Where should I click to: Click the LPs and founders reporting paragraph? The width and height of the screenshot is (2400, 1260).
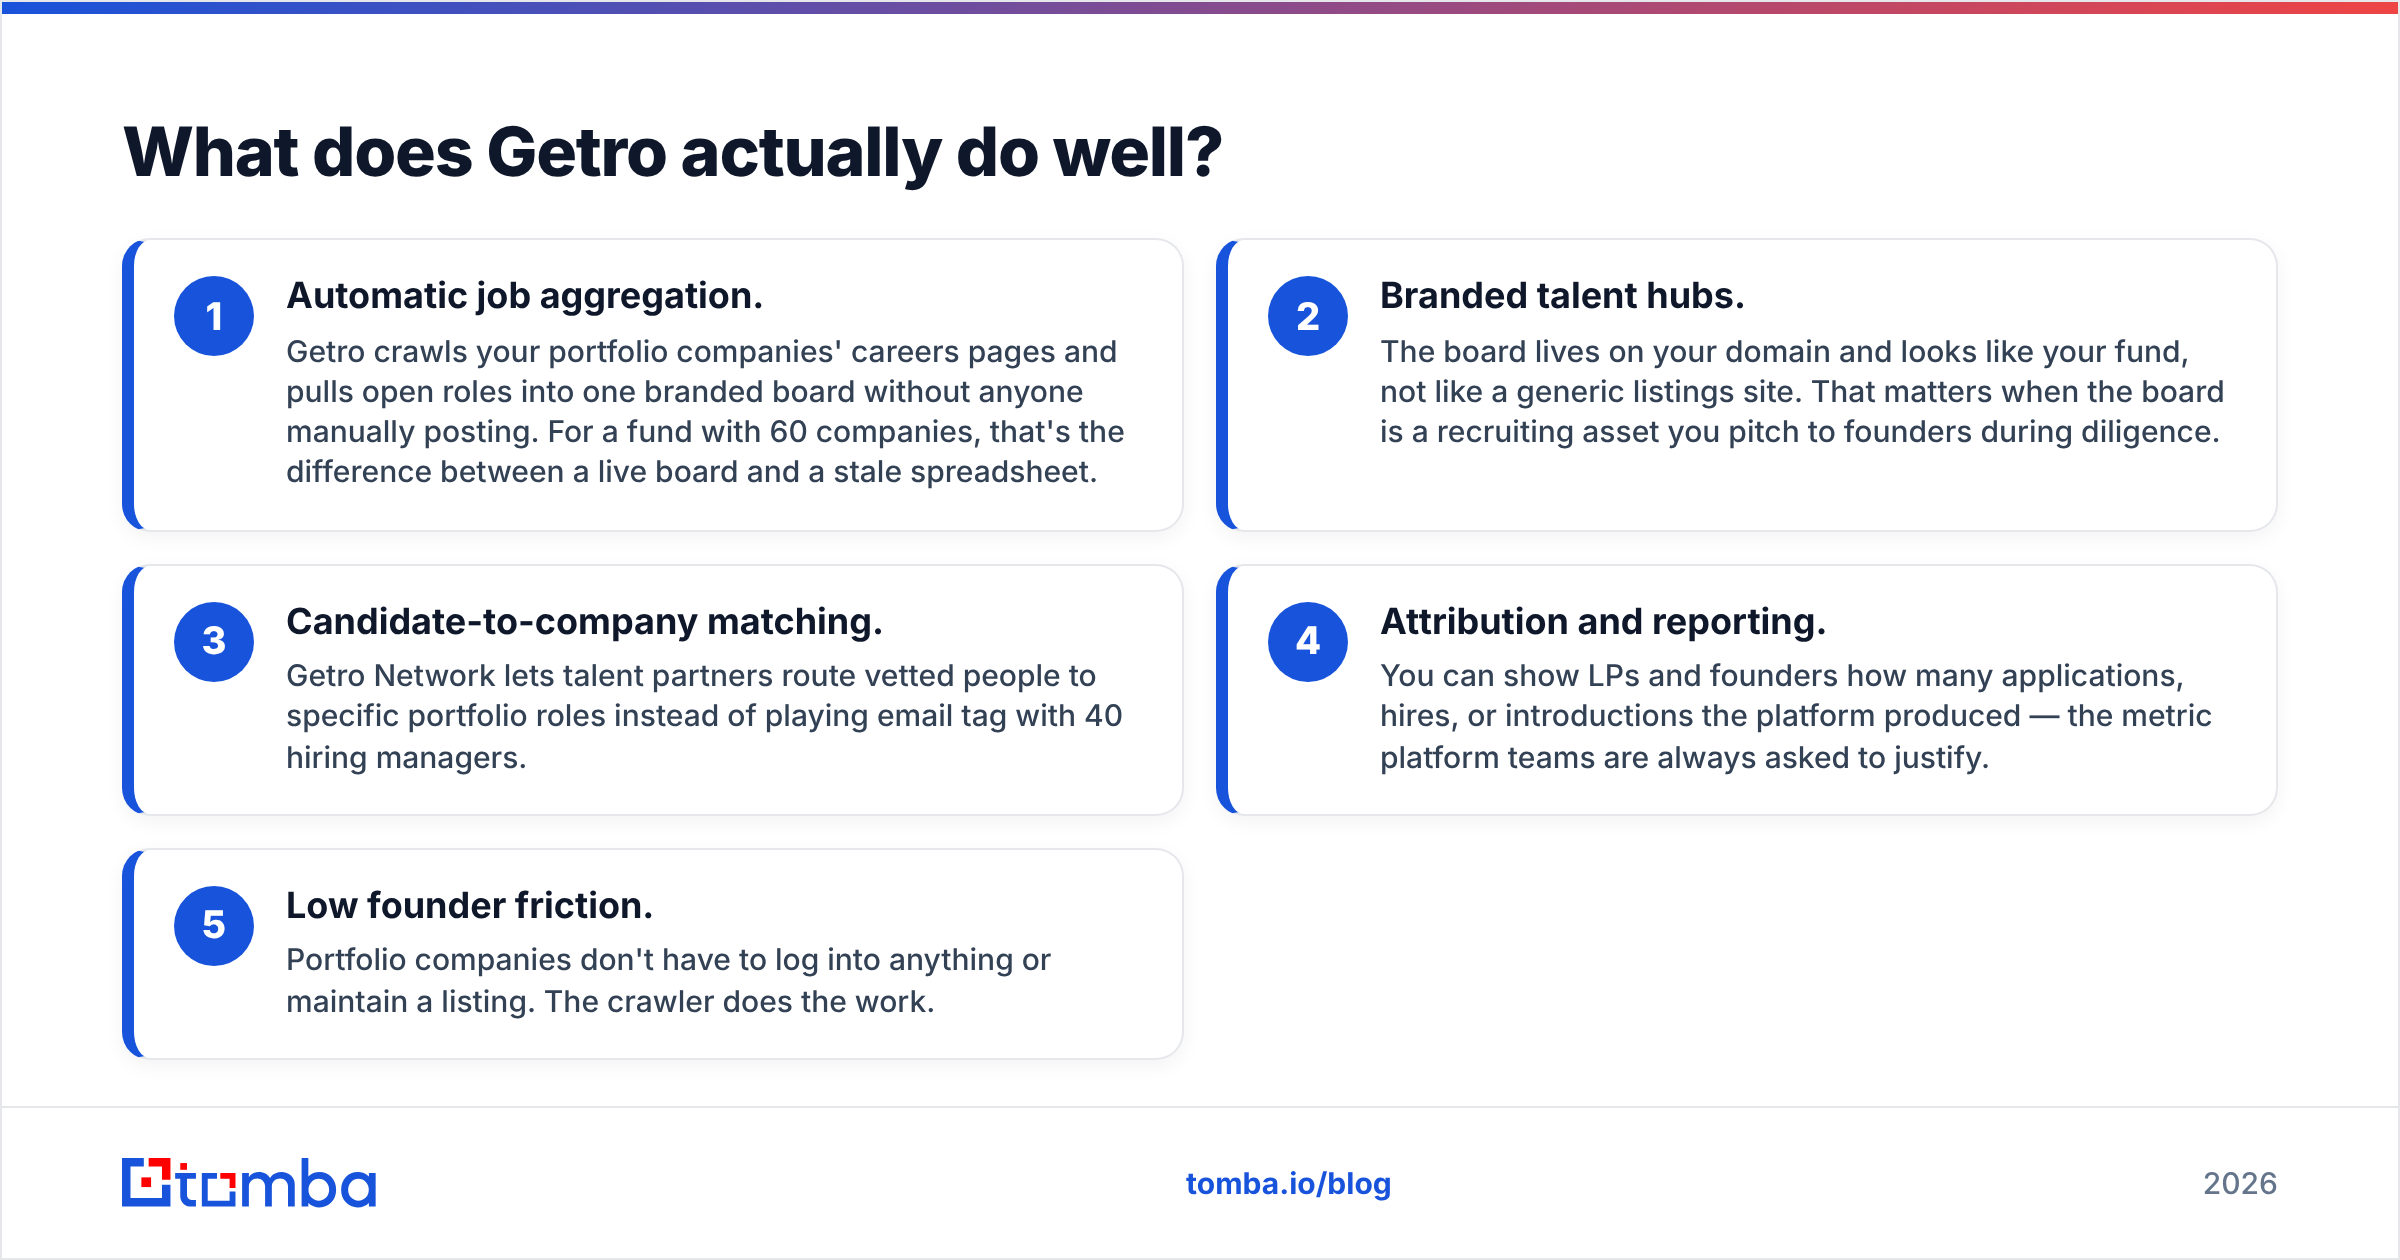[1795, 716]
